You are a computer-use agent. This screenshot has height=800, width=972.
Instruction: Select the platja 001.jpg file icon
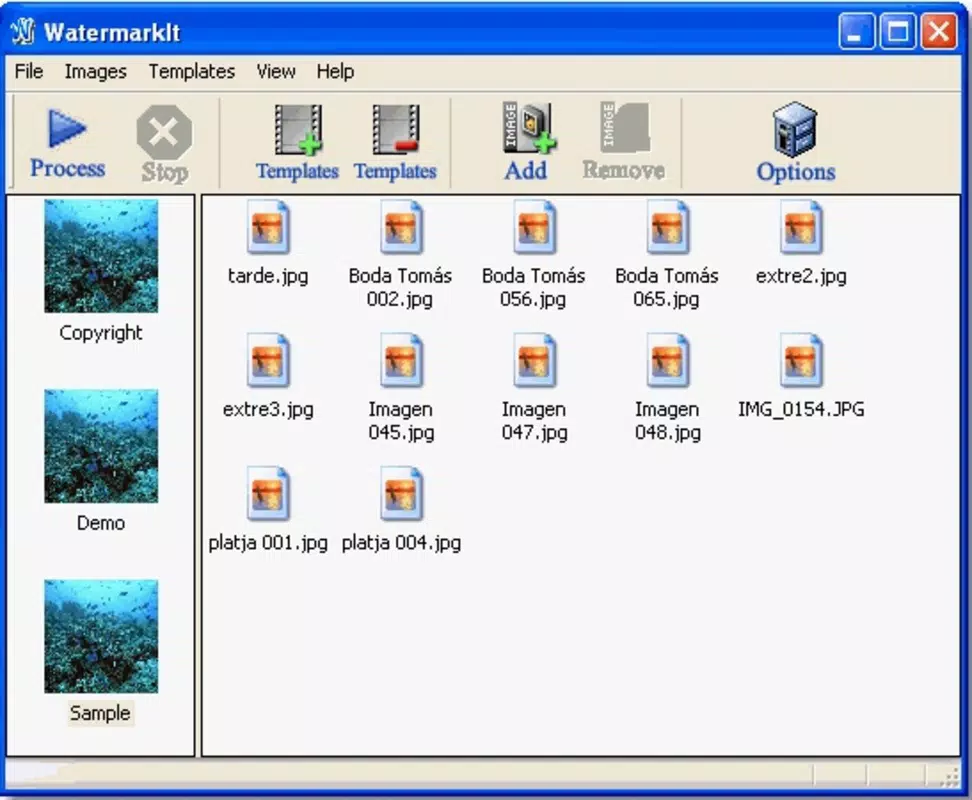pos(268,493)
